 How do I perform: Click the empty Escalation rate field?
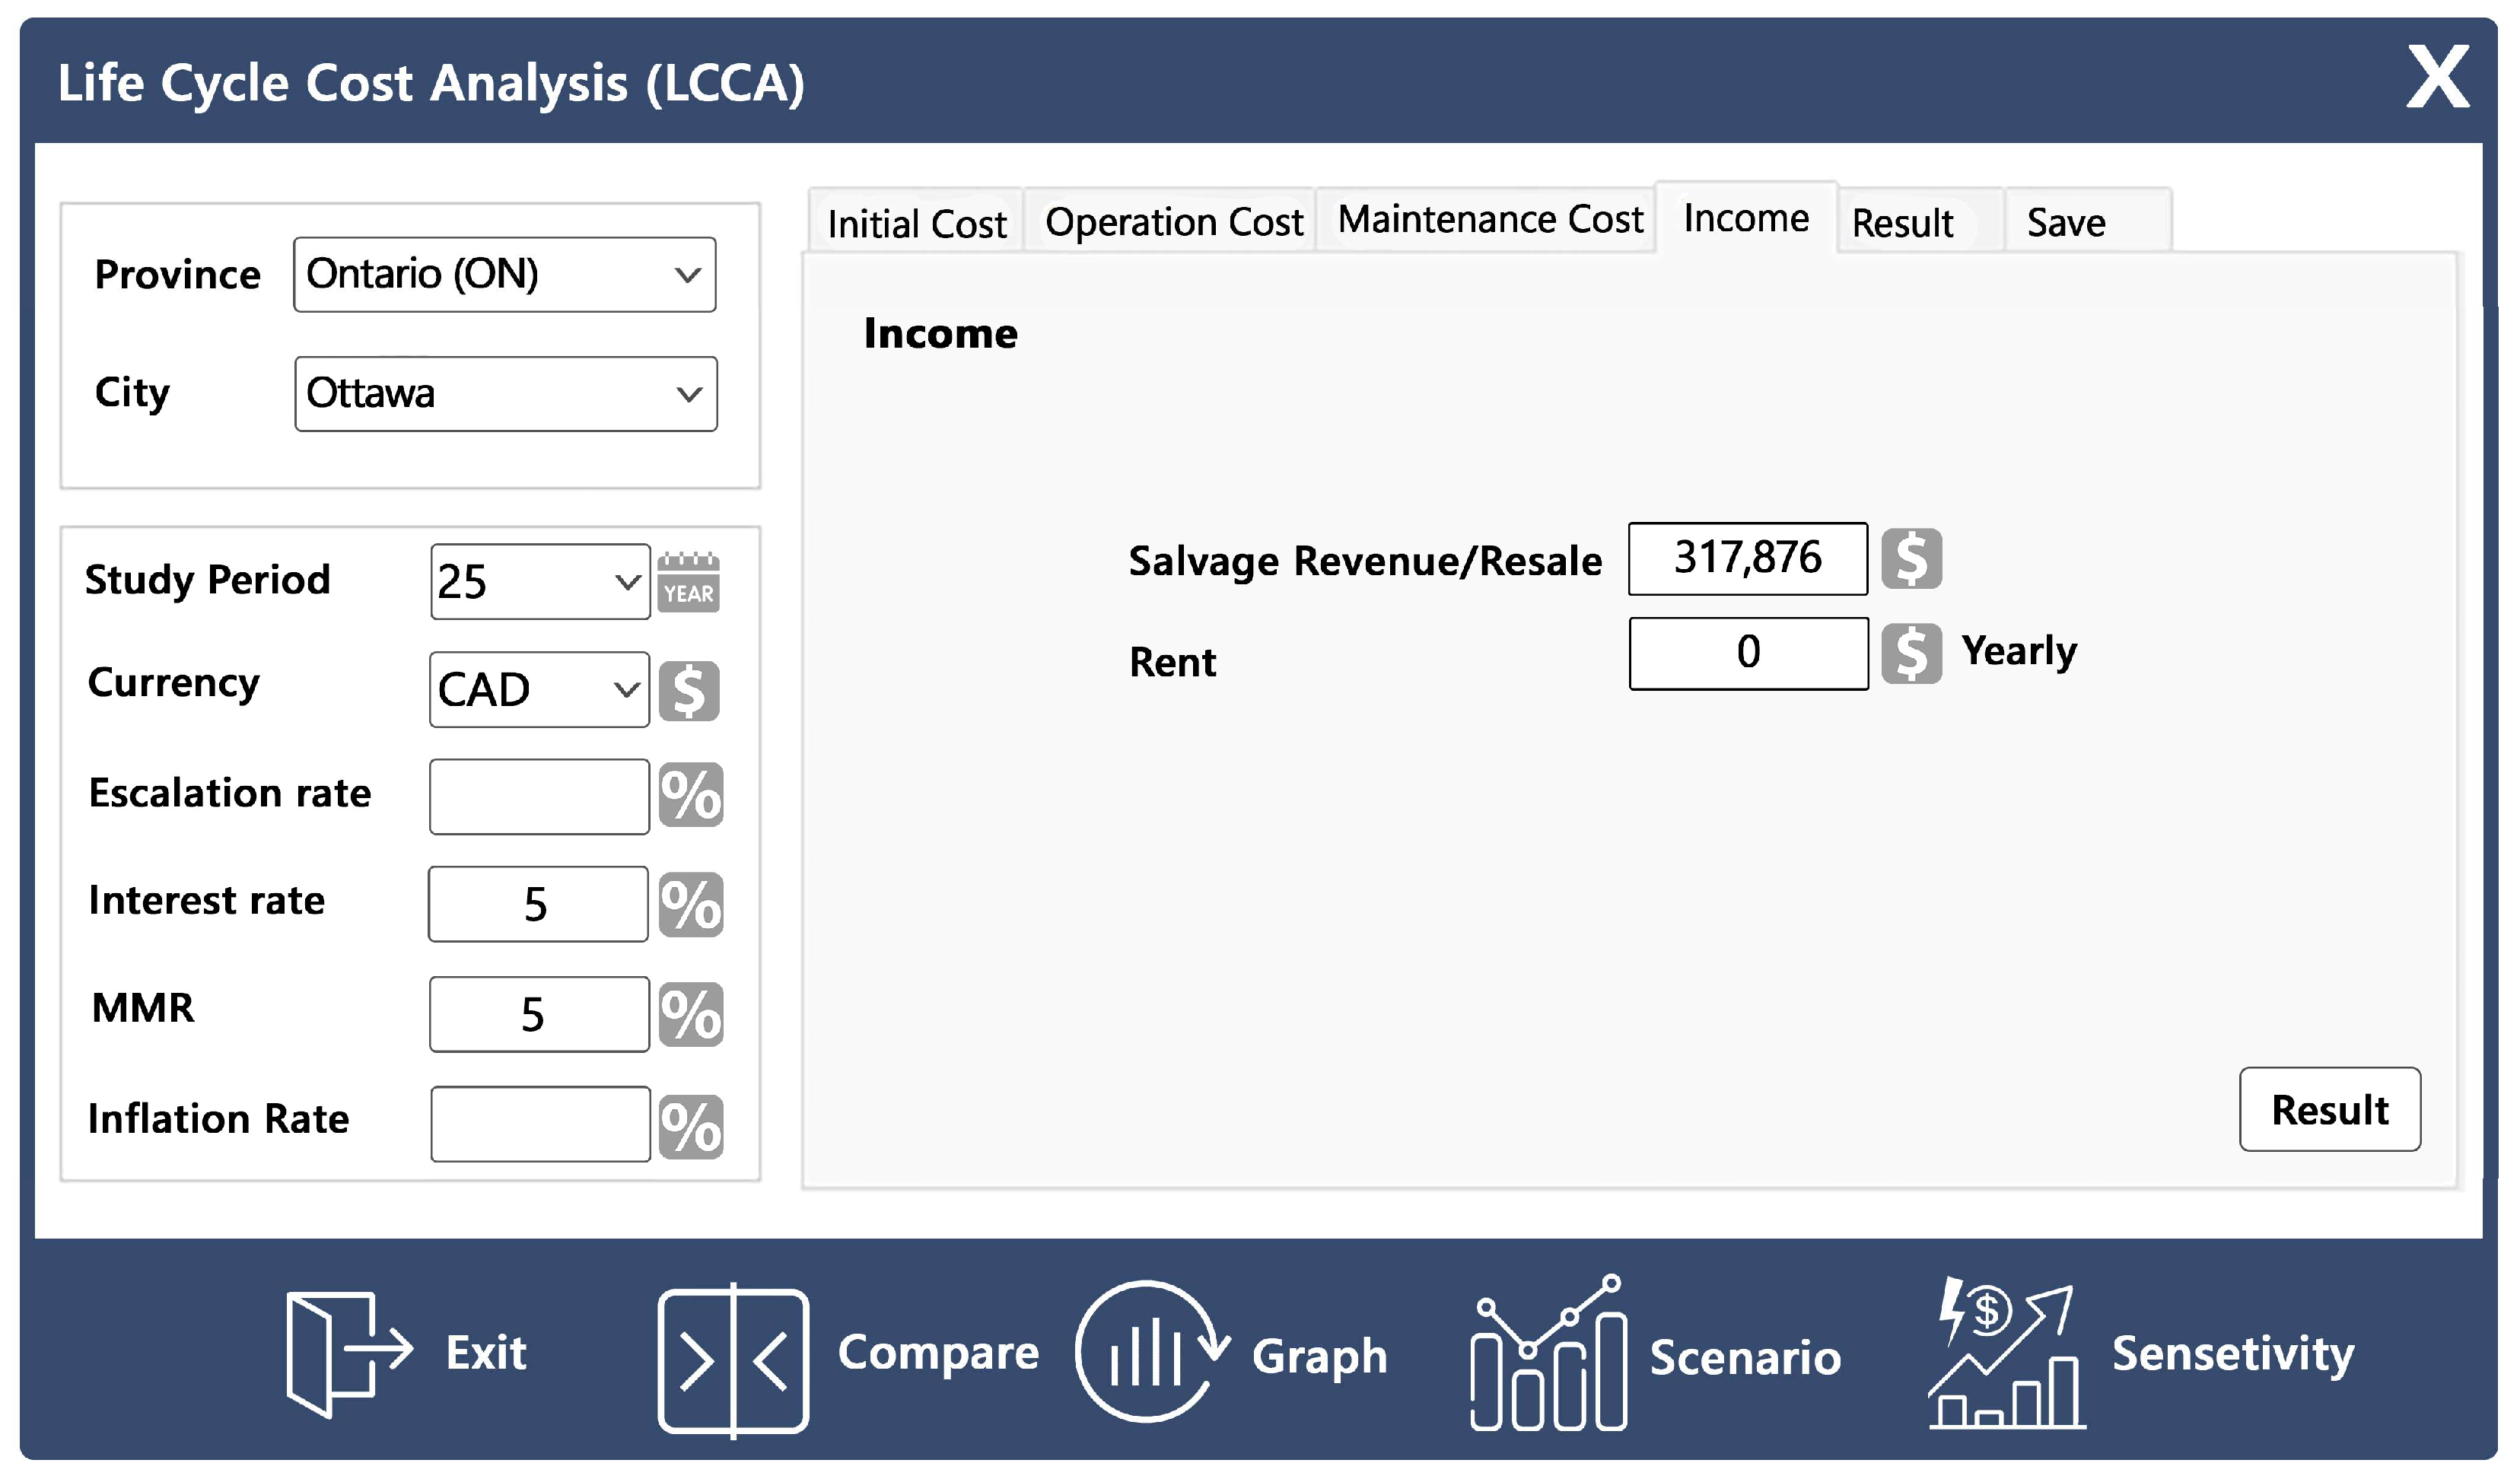point(539,797)
